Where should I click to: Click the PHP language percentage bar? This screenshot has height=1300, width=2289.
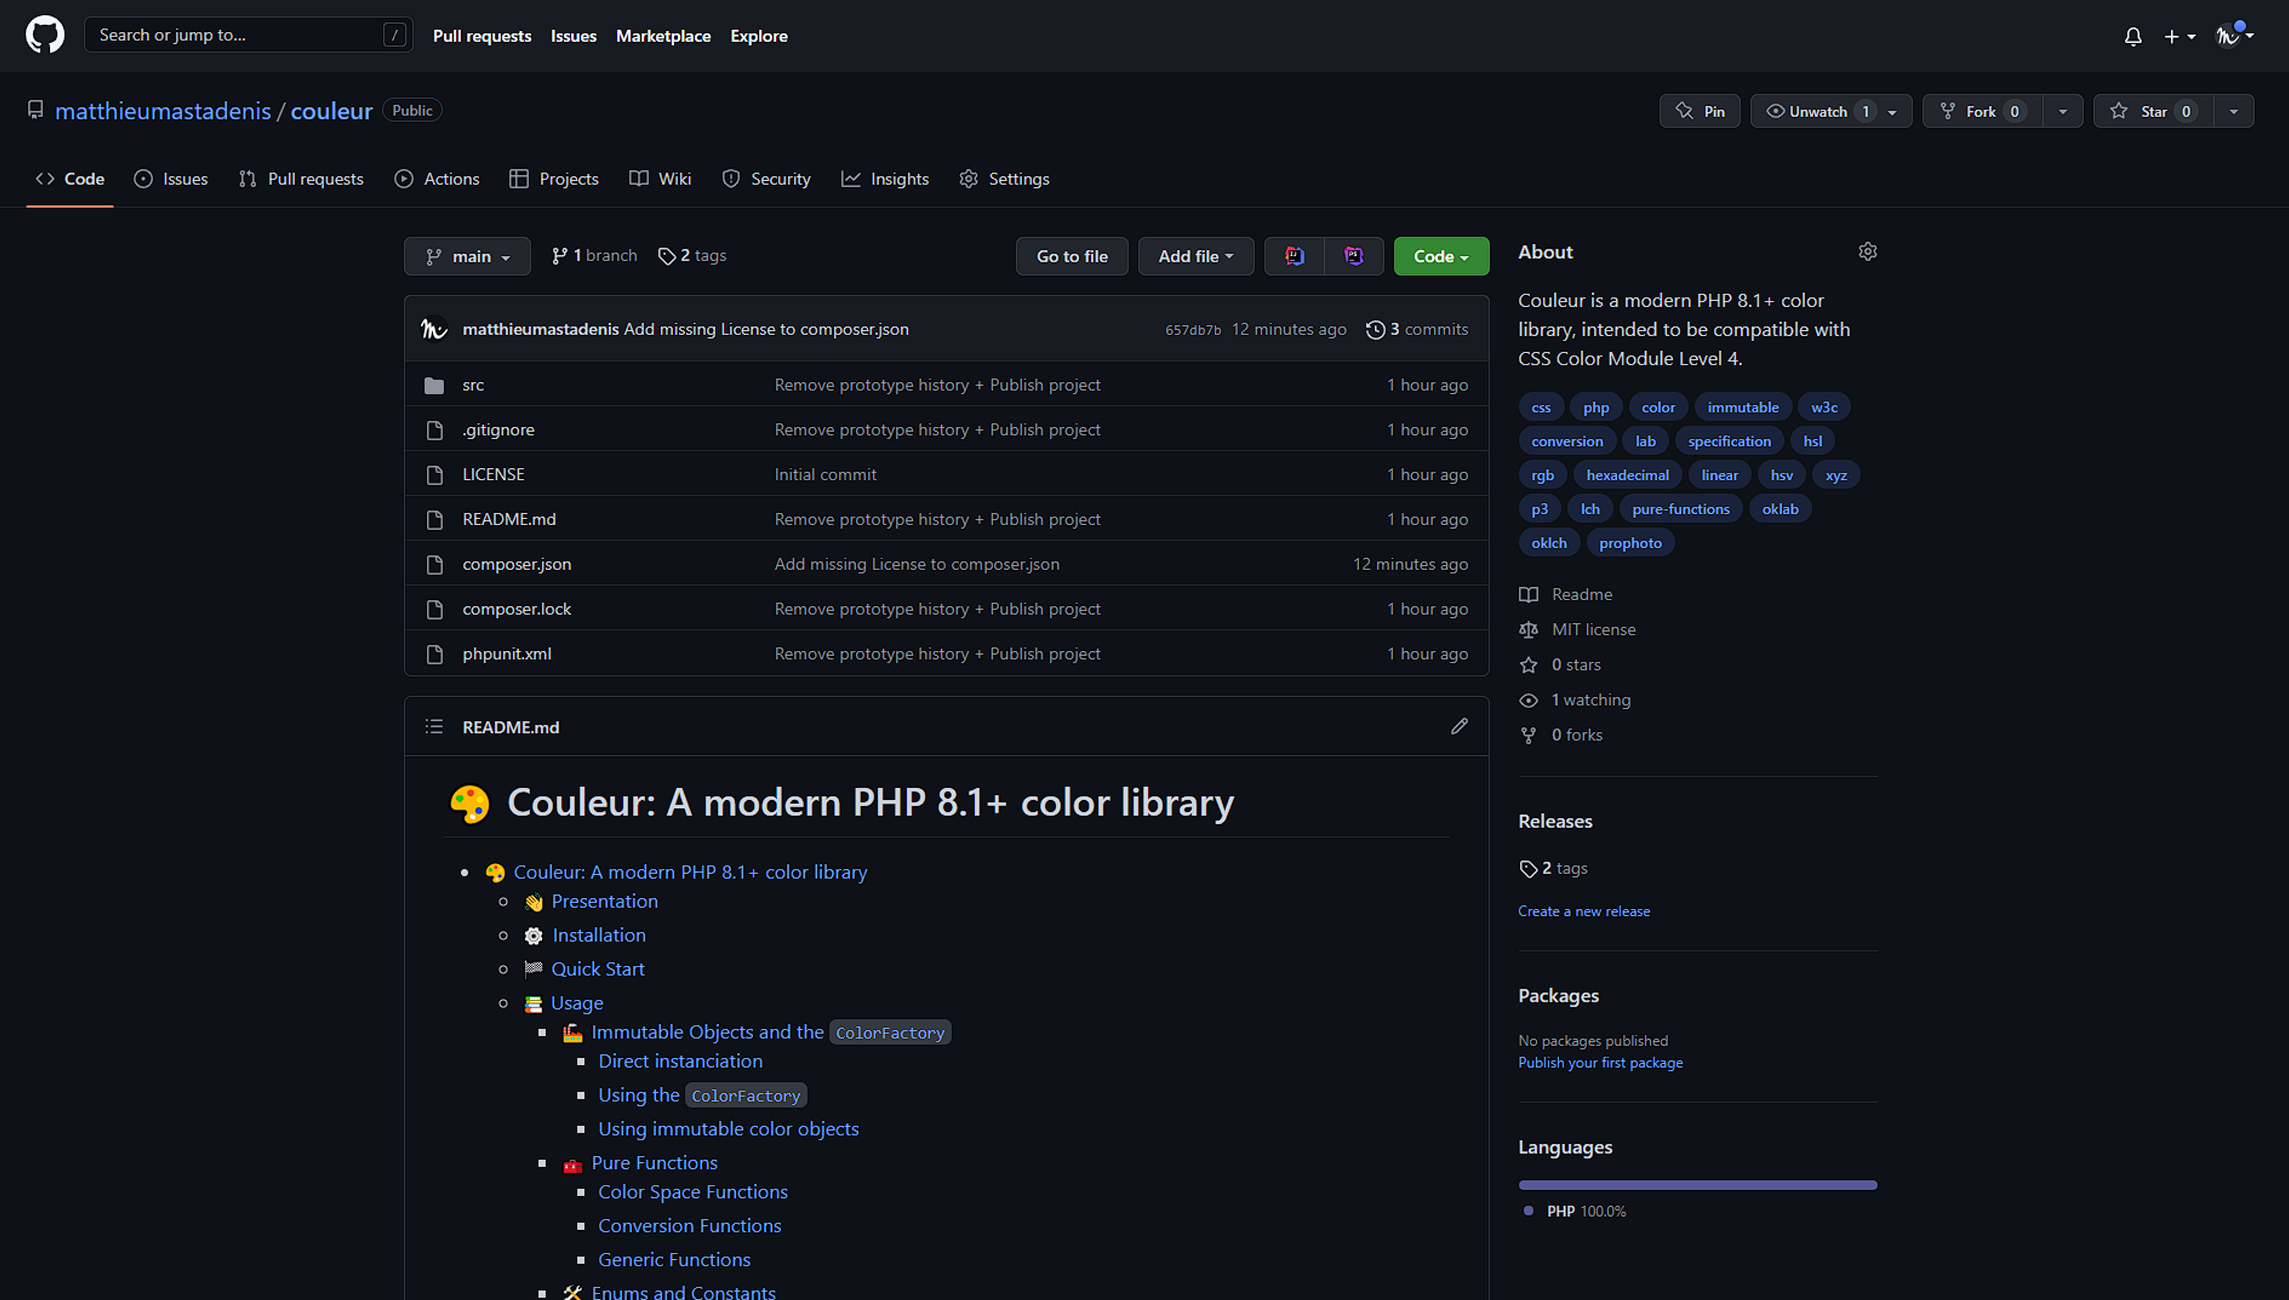coord(1697,1184)
